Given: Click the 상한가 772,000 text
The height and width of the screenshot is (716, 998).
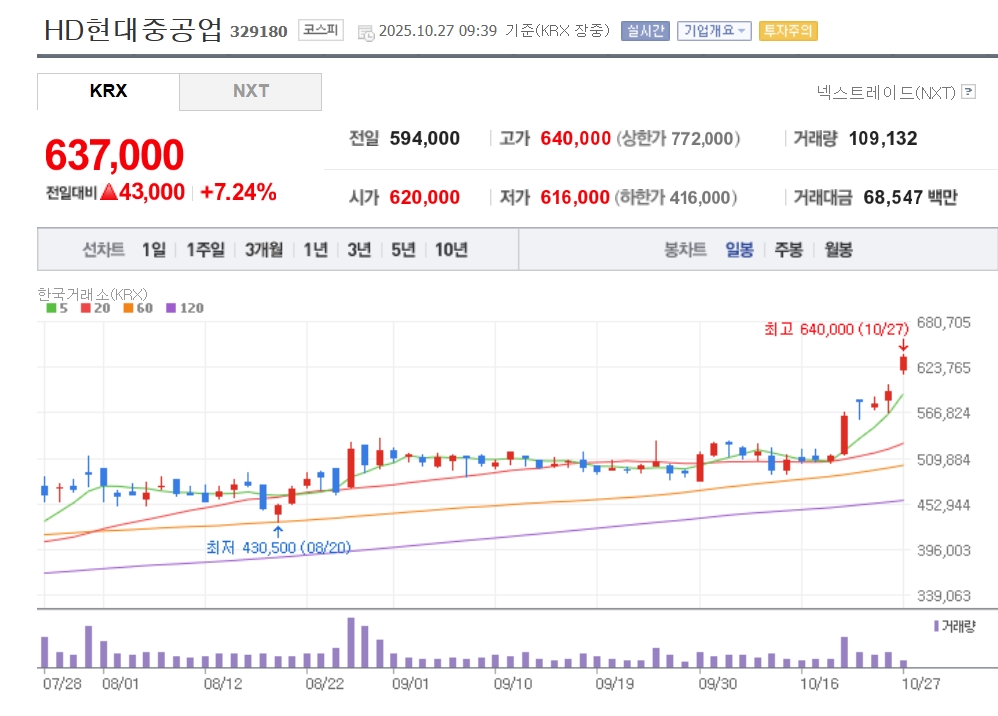Looking at the screenshot, I should pos(678,138).
